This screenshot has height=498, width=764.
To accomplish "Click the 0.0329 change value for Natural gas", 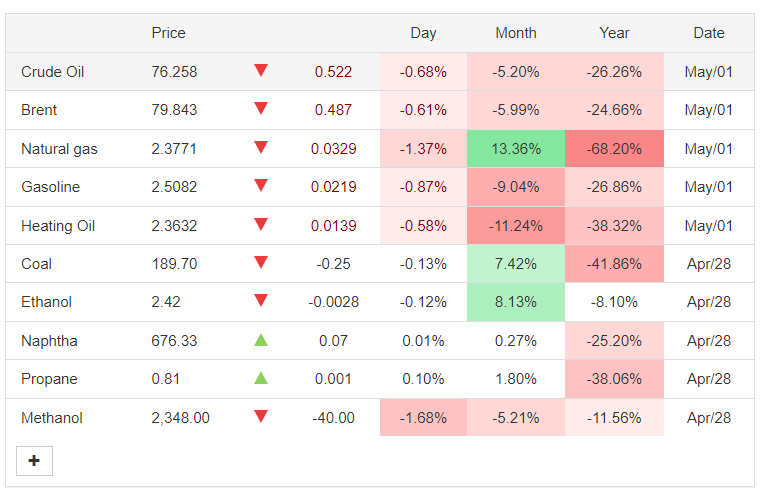I will click(333, 149).
